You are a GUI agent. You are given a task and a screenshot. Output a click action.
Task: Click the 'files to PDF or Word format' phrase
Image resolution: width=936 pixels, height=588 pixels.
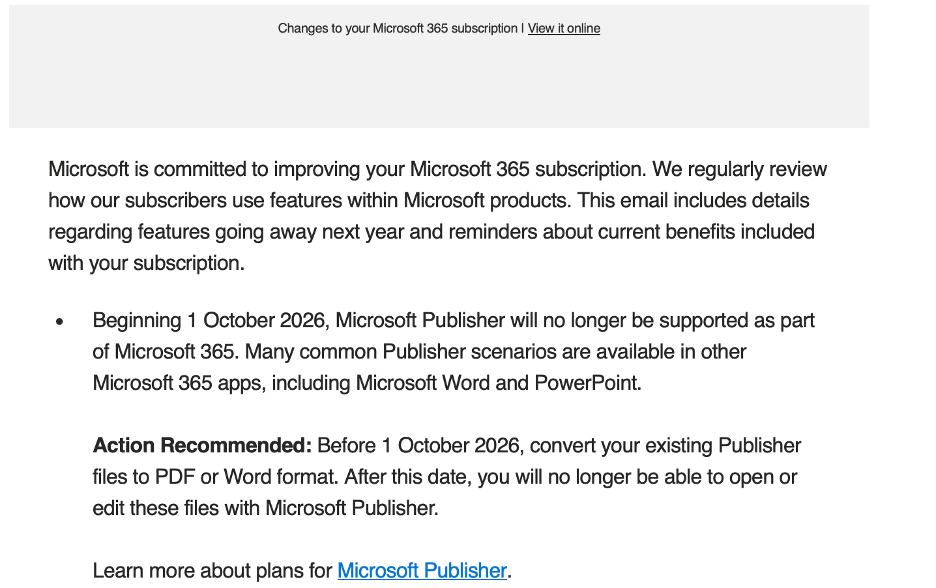tap(215, 477)
